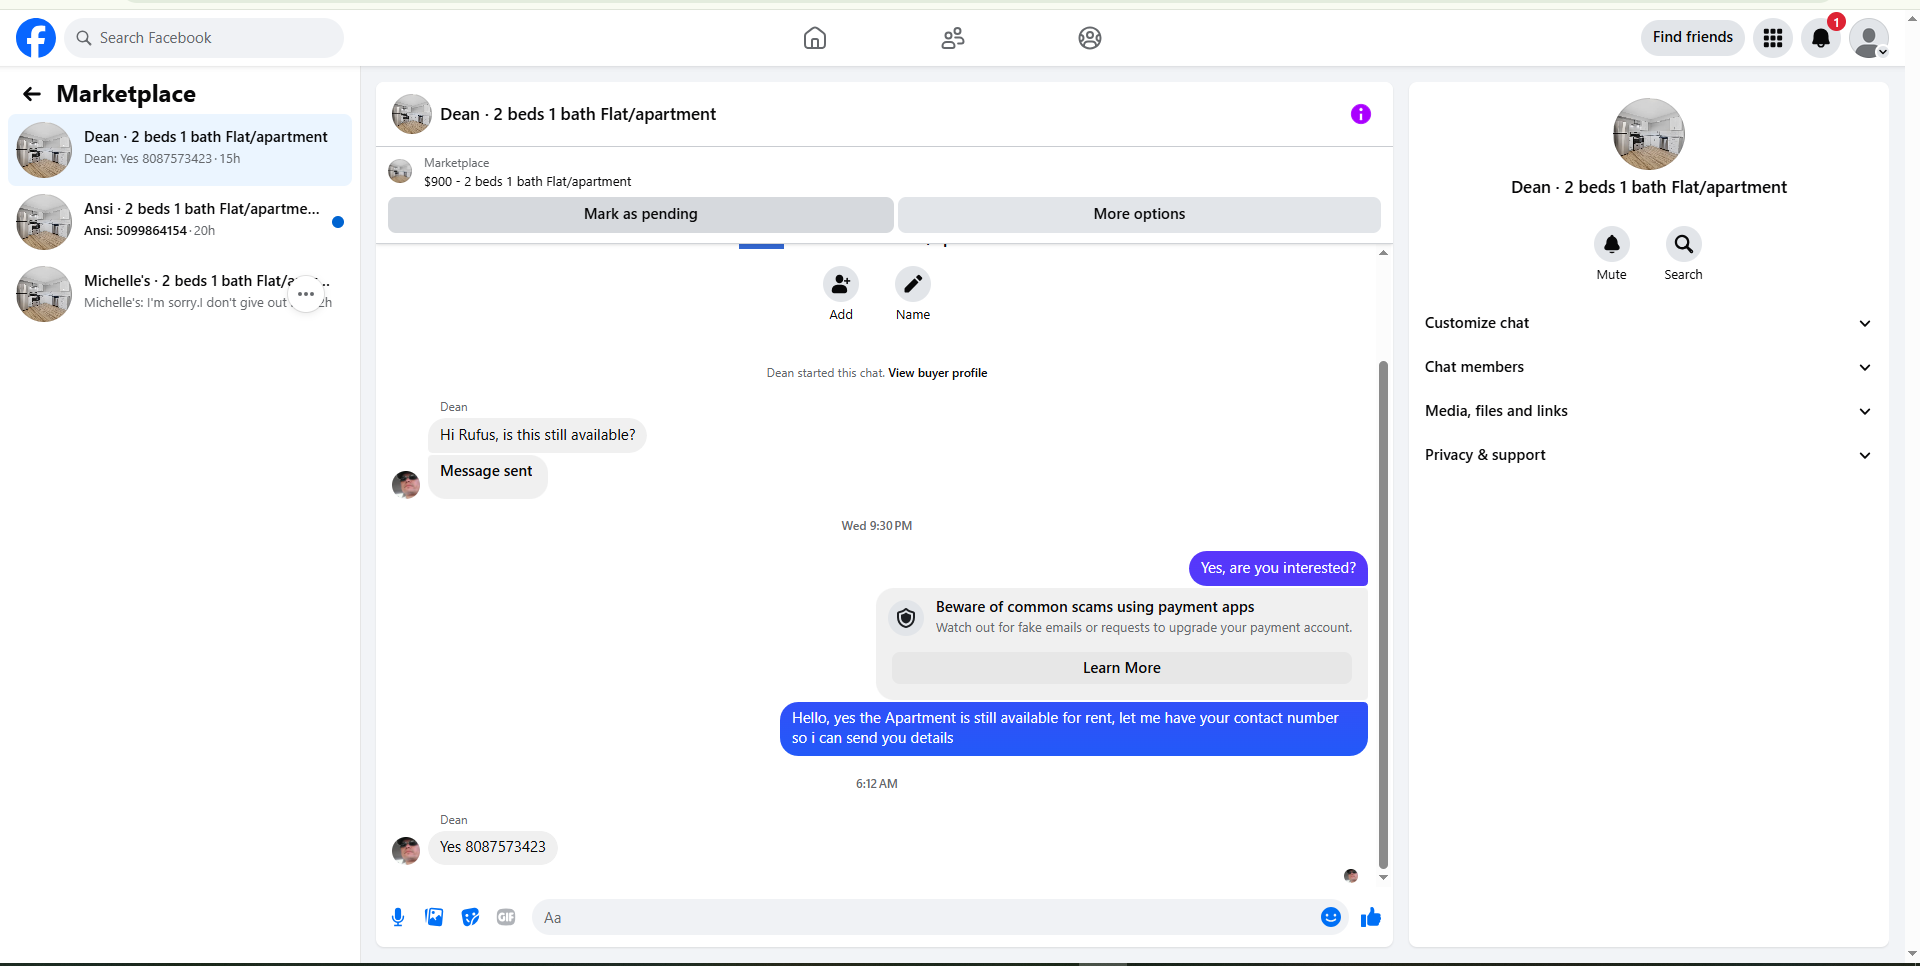
Task: Click the listing thumbnail in right panel
Action: 1649,134
